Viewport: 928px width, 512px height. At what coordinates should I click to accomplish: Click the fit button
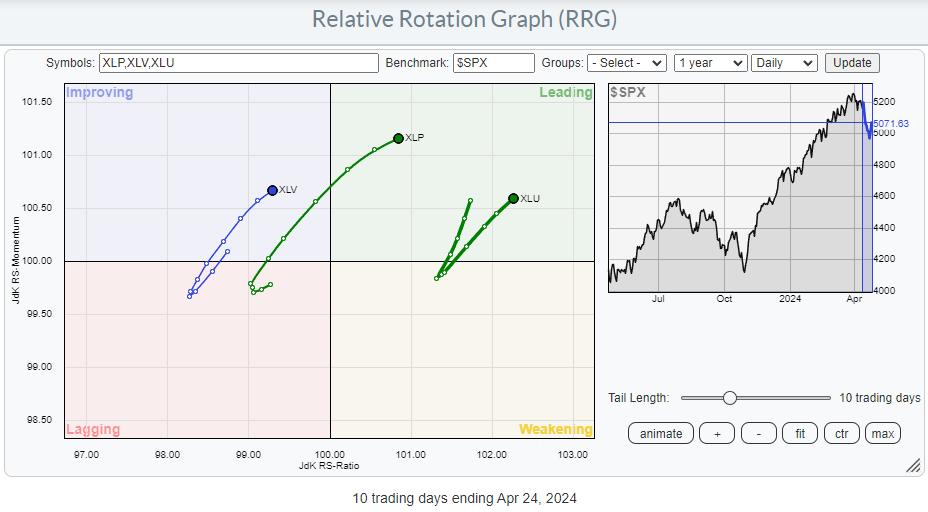[800, 433]
